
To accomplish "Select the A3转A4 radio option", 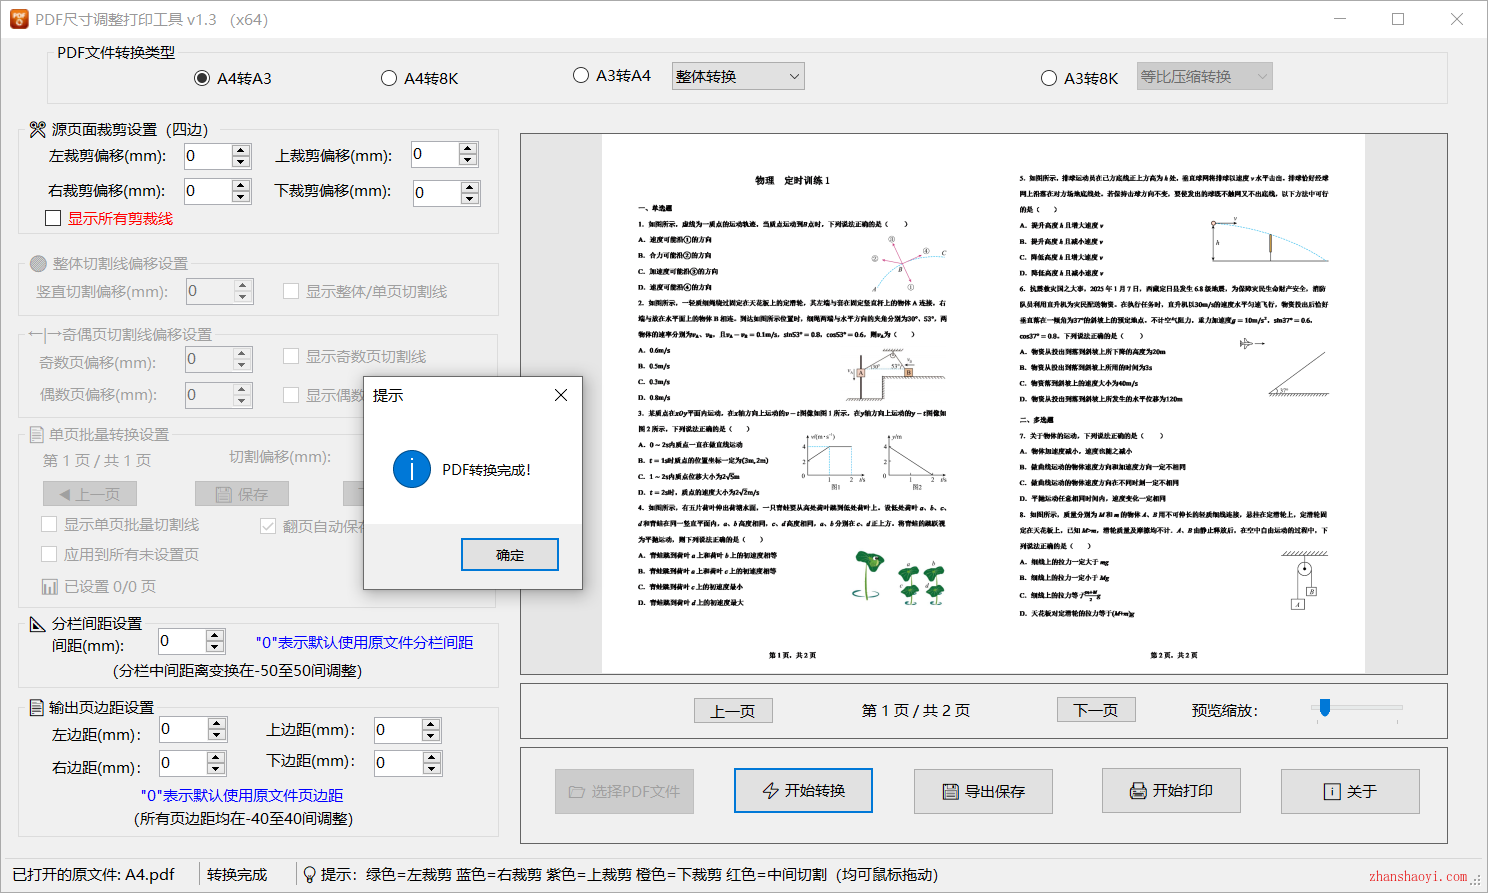I will coord(581,75).
